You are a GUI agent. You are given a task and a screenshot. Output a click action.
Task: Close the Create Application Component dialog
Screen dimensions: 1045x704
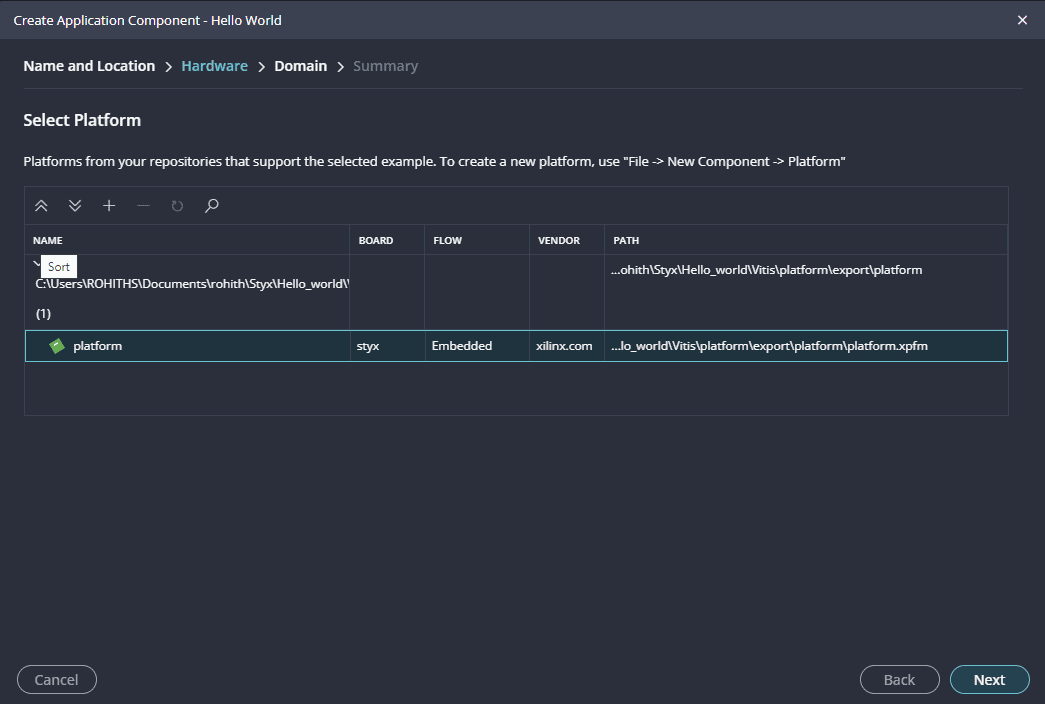(1022, 20)
